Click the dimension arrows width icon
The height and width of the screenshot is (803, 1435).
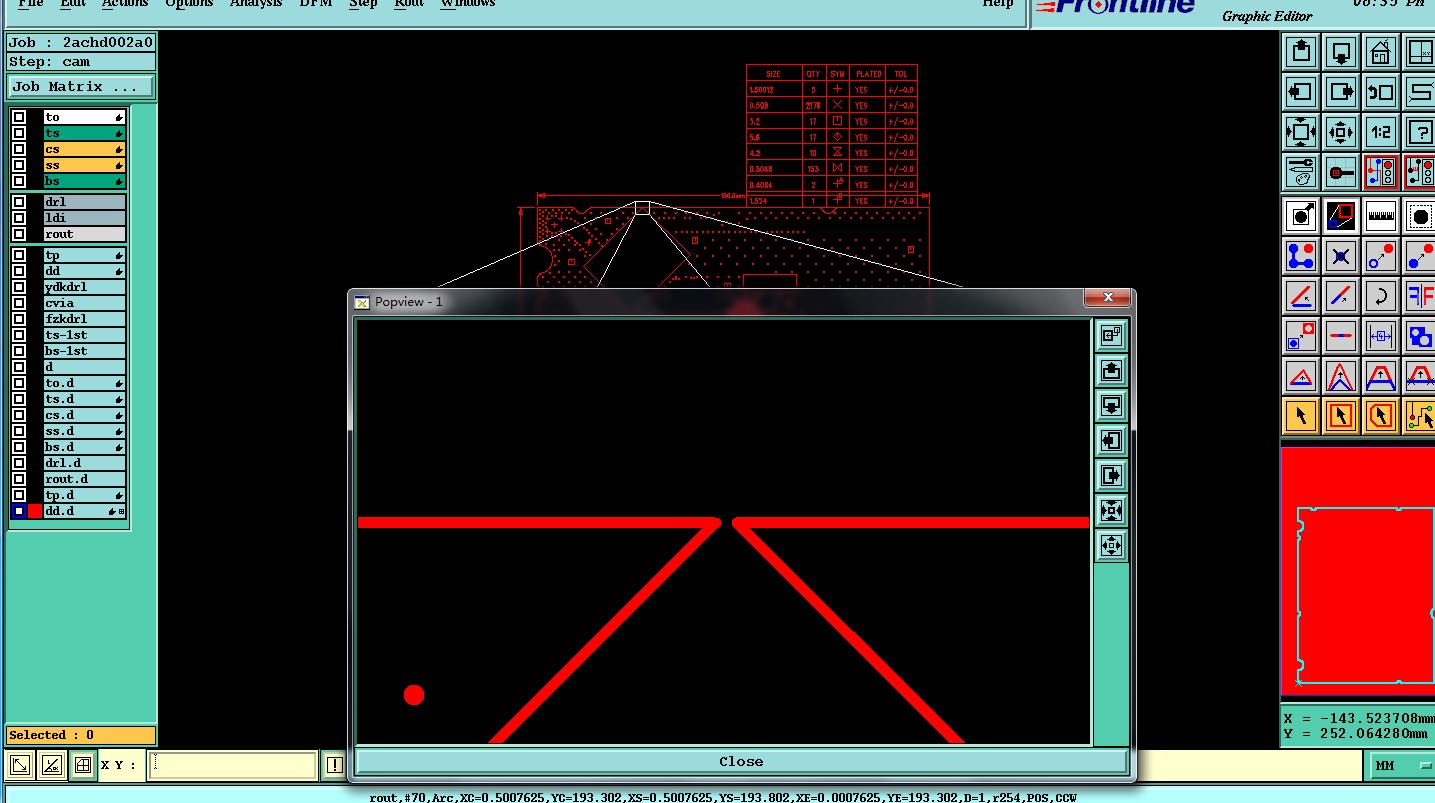(1380, 336)
